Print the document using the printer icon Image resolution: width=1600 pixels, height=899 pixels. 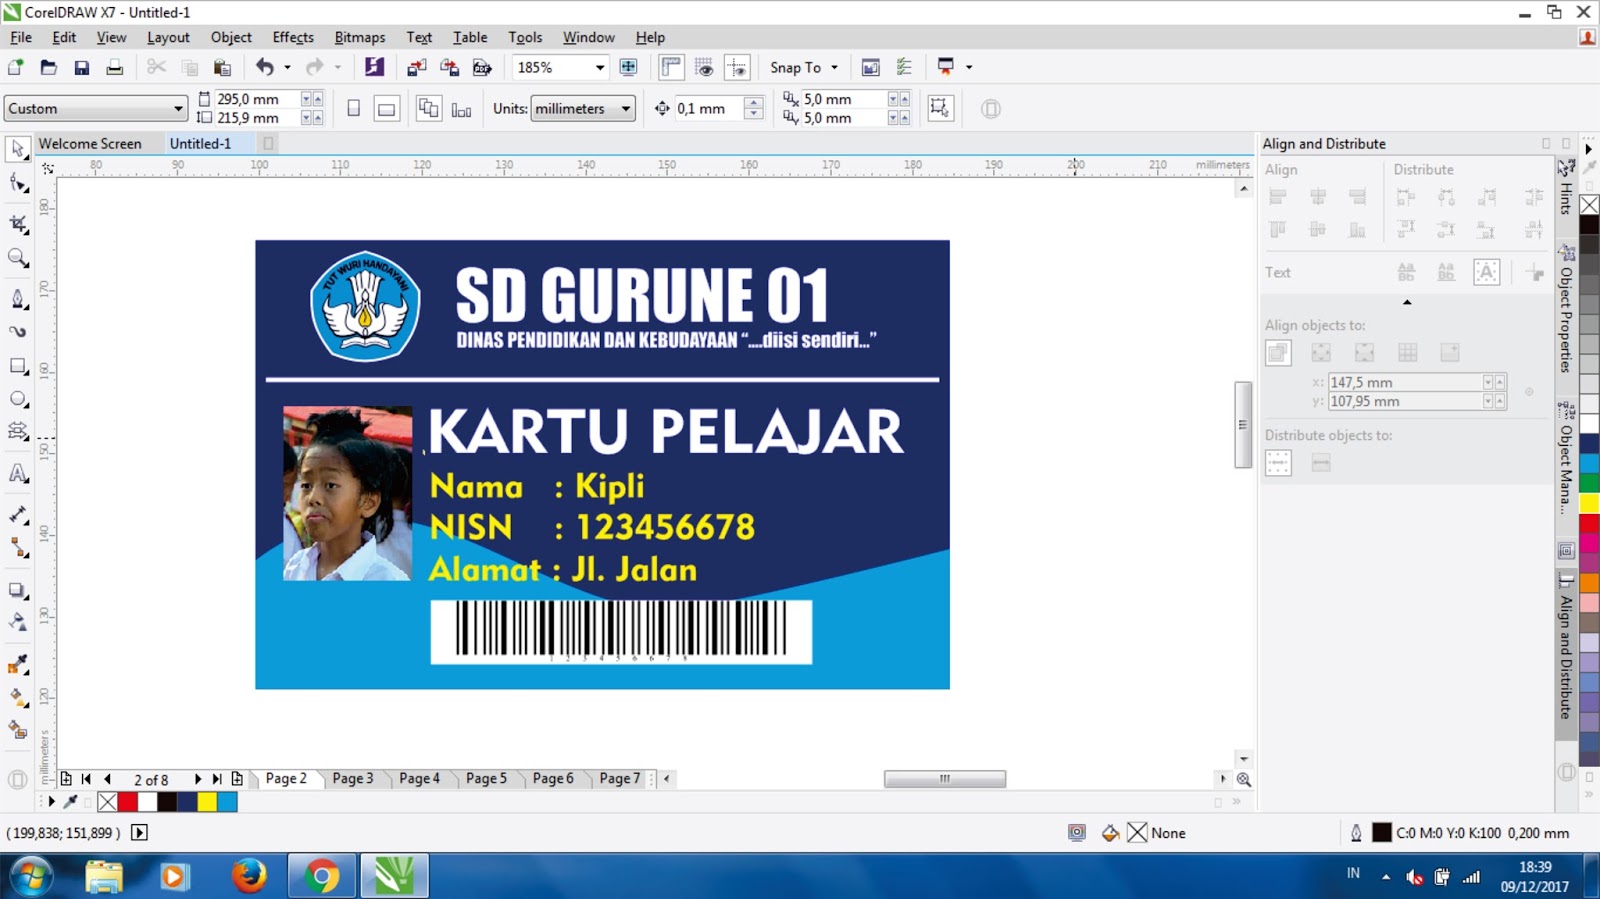tap(115, 67)
